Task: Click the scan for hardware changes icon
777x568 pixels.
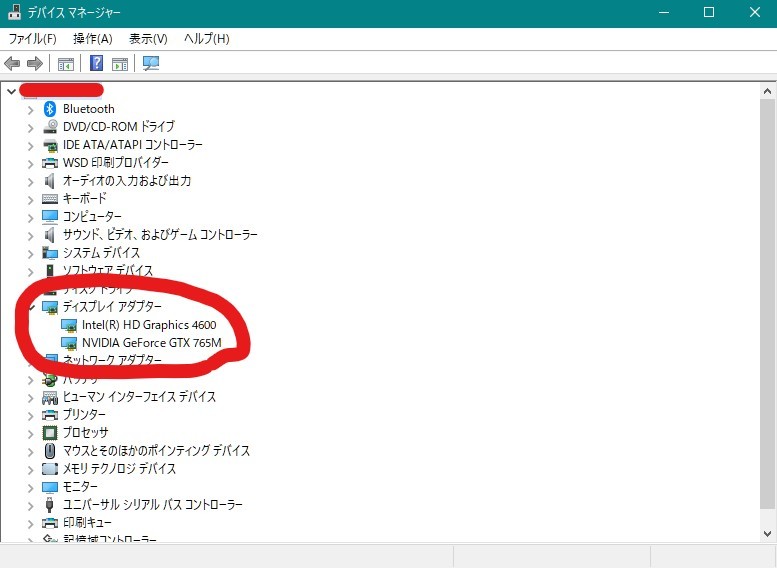Action: pyautogui.click(x=151, y=63)
